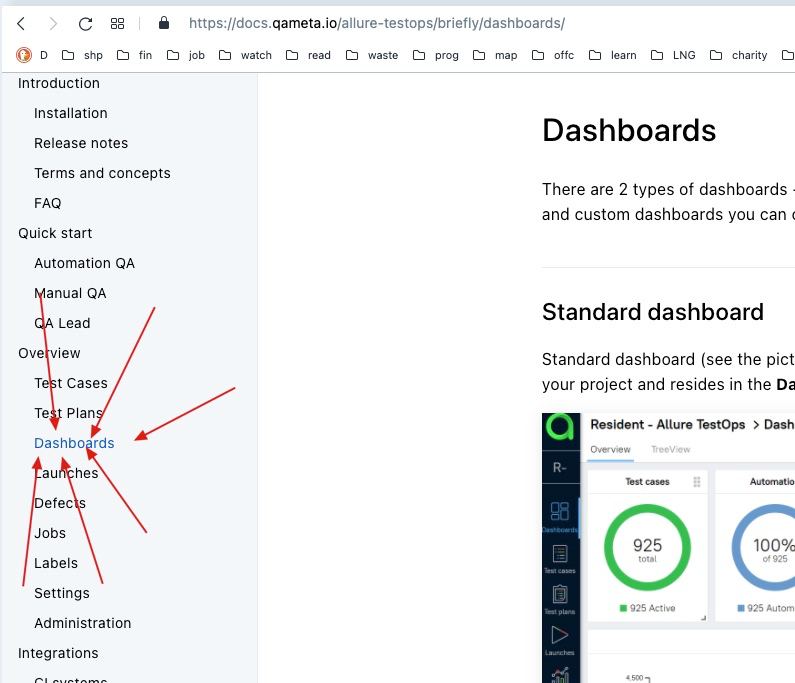This screenshot has width=795, height=683.
Task: Click the browser back arrow
Action: pyautogui.click(x=21, y=23)
